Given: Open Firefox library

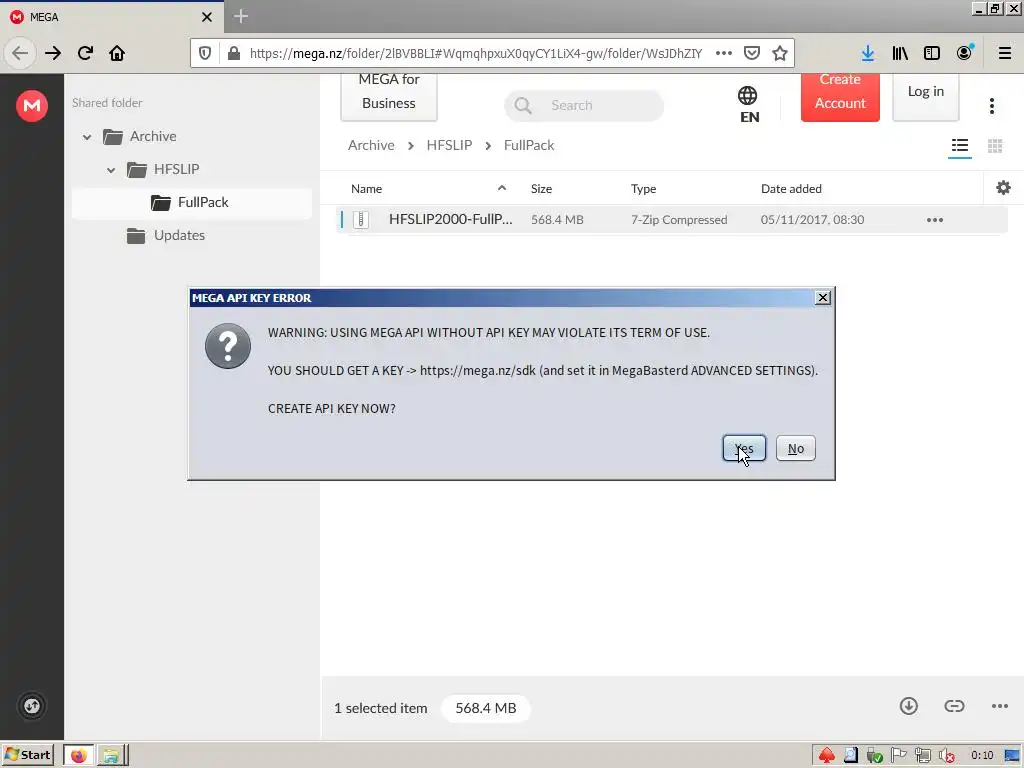Looking at the screenshot, I should tap(900, 53).
